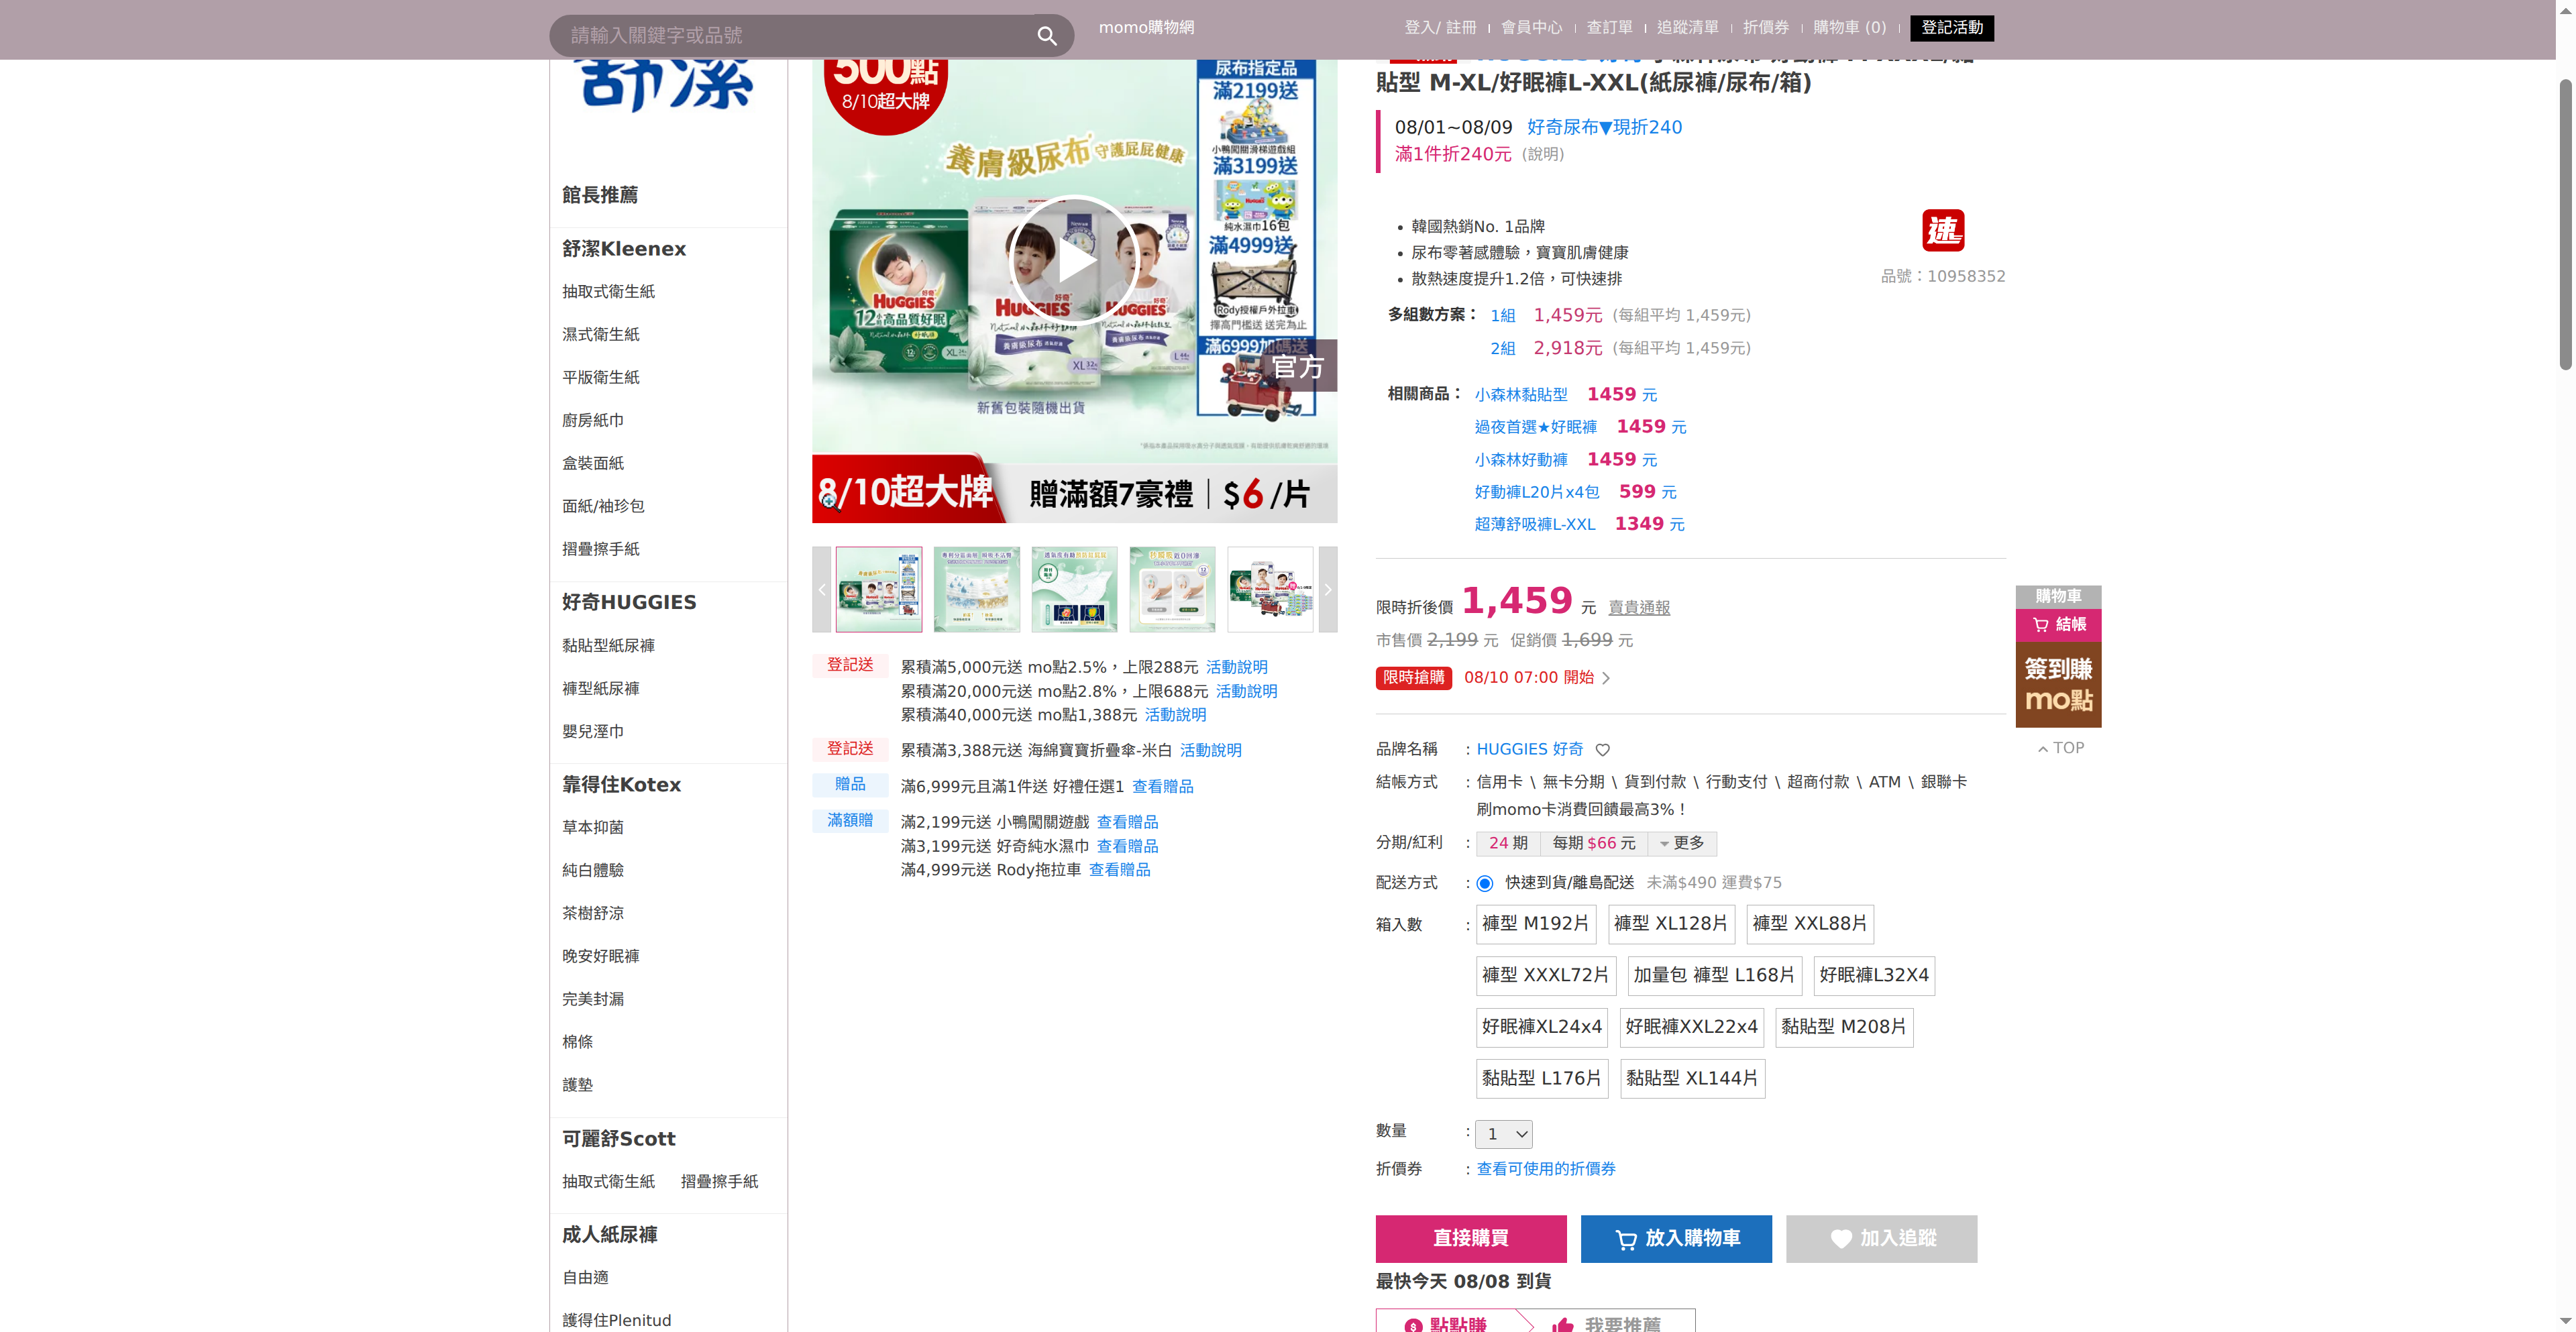Open 追蹤清單 in top navigation
Viewport: 2576px width, 1332px height.
[x=1687, y=28]
